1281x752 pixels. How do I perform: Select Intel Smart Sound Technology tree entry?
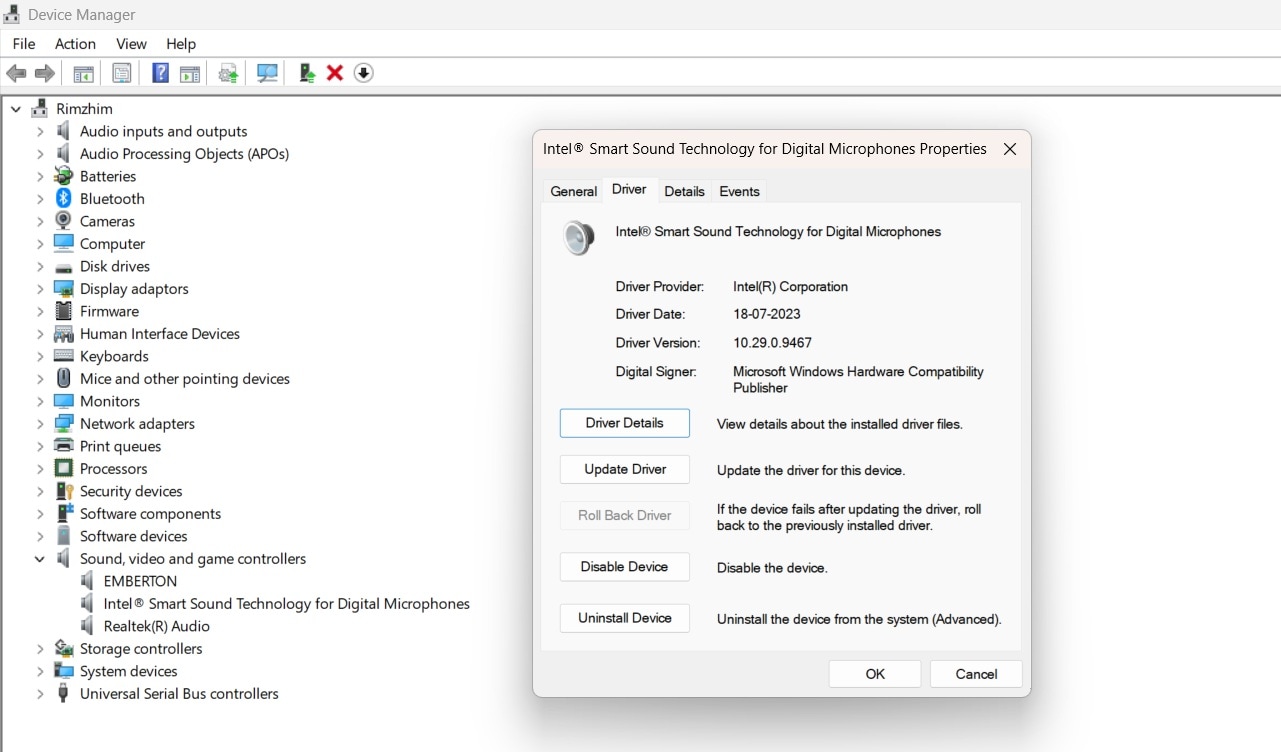click(x=287, y=603)
